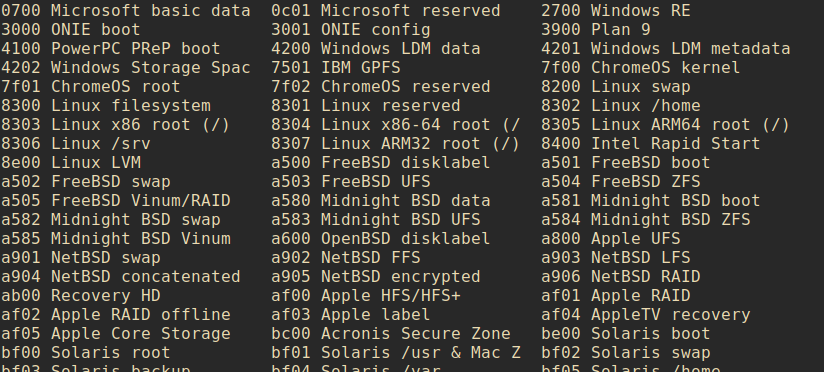824x372 pixels.
Task: Click the bf00 Solaris root entry
Action: pyautogui.click(x=86, y=352)
